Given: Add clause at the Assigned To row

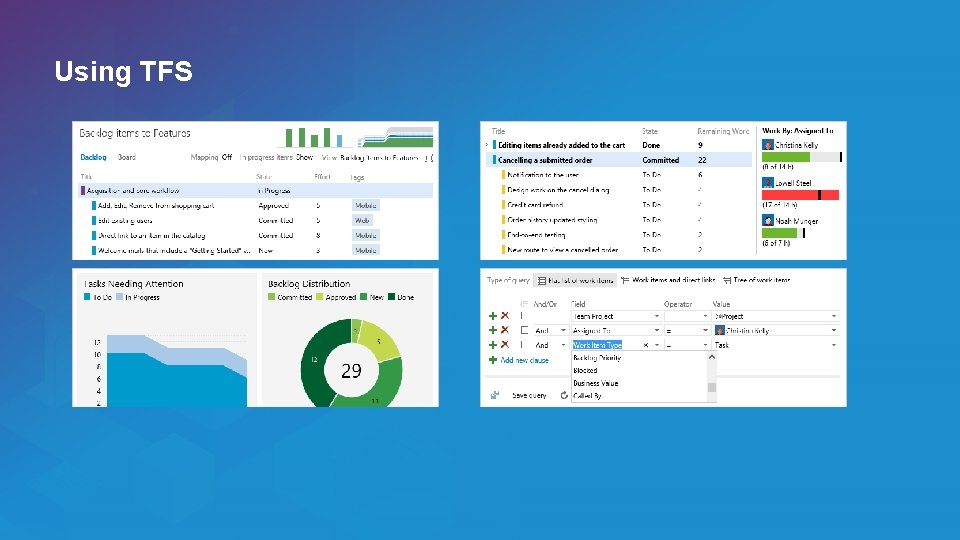Looking at the screenshot, I should coord(493,331).
